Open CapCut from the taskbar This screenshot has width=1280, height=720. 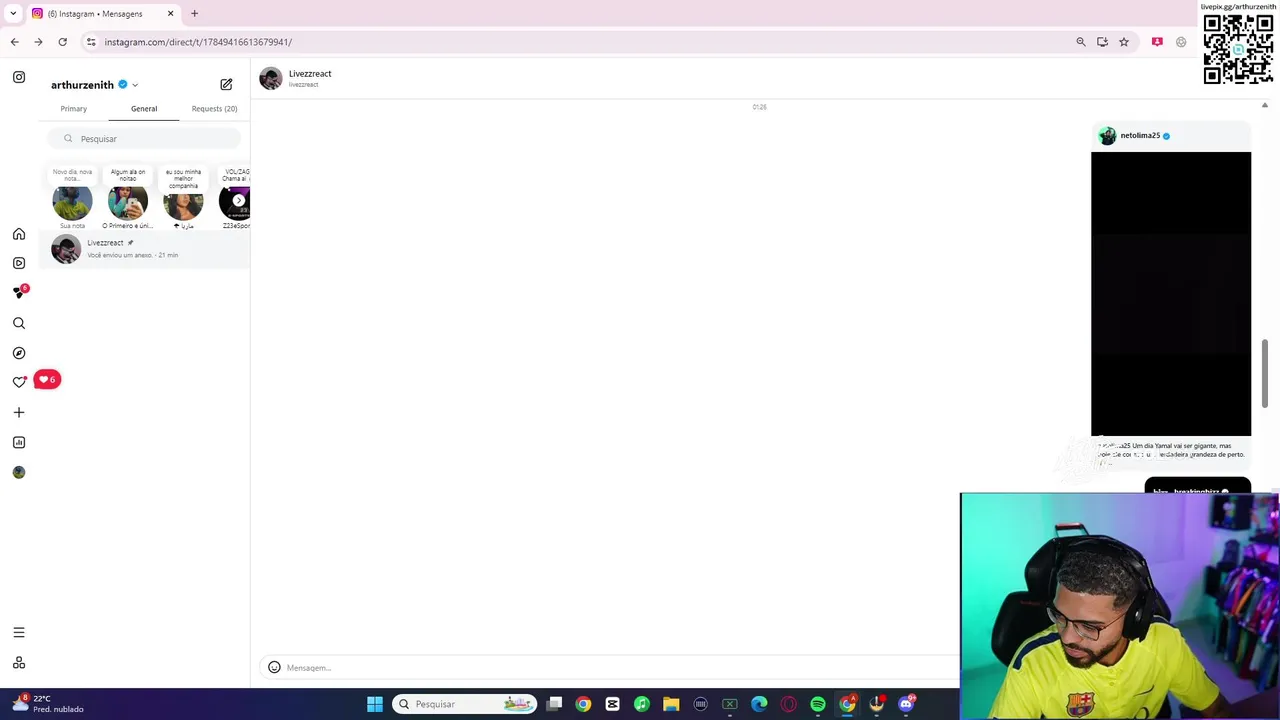coord(612,704)
